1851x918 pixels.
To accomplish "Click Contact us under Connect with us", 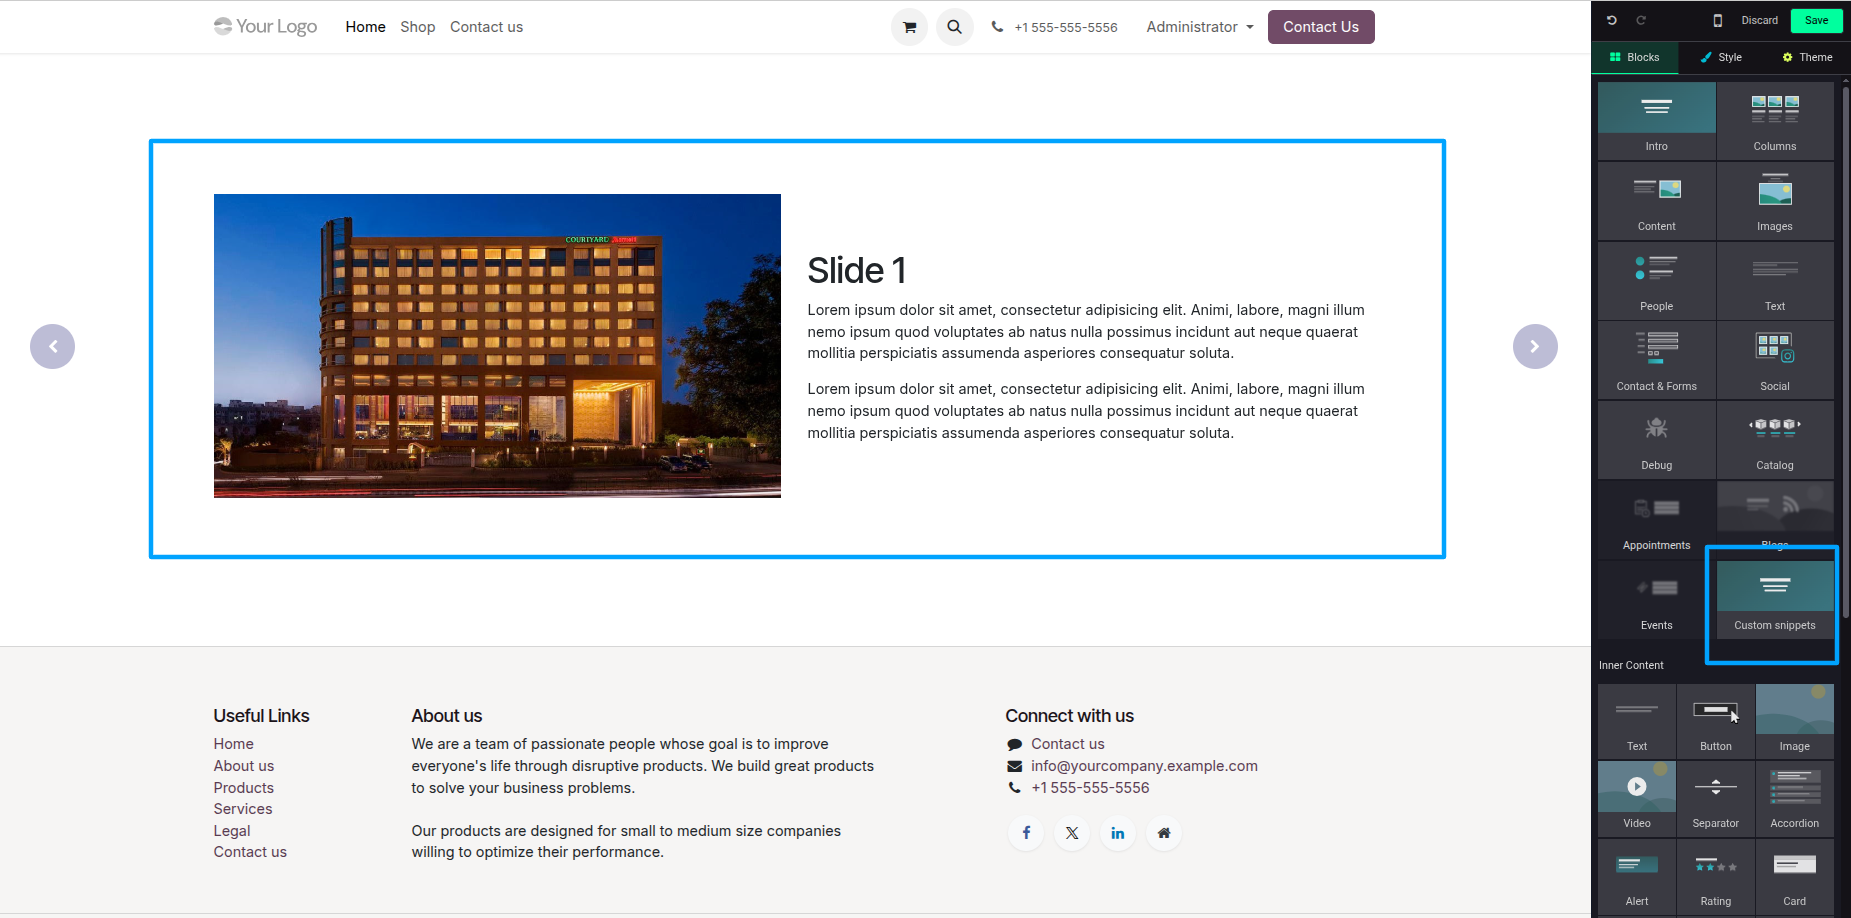I will coord(1067,744).
